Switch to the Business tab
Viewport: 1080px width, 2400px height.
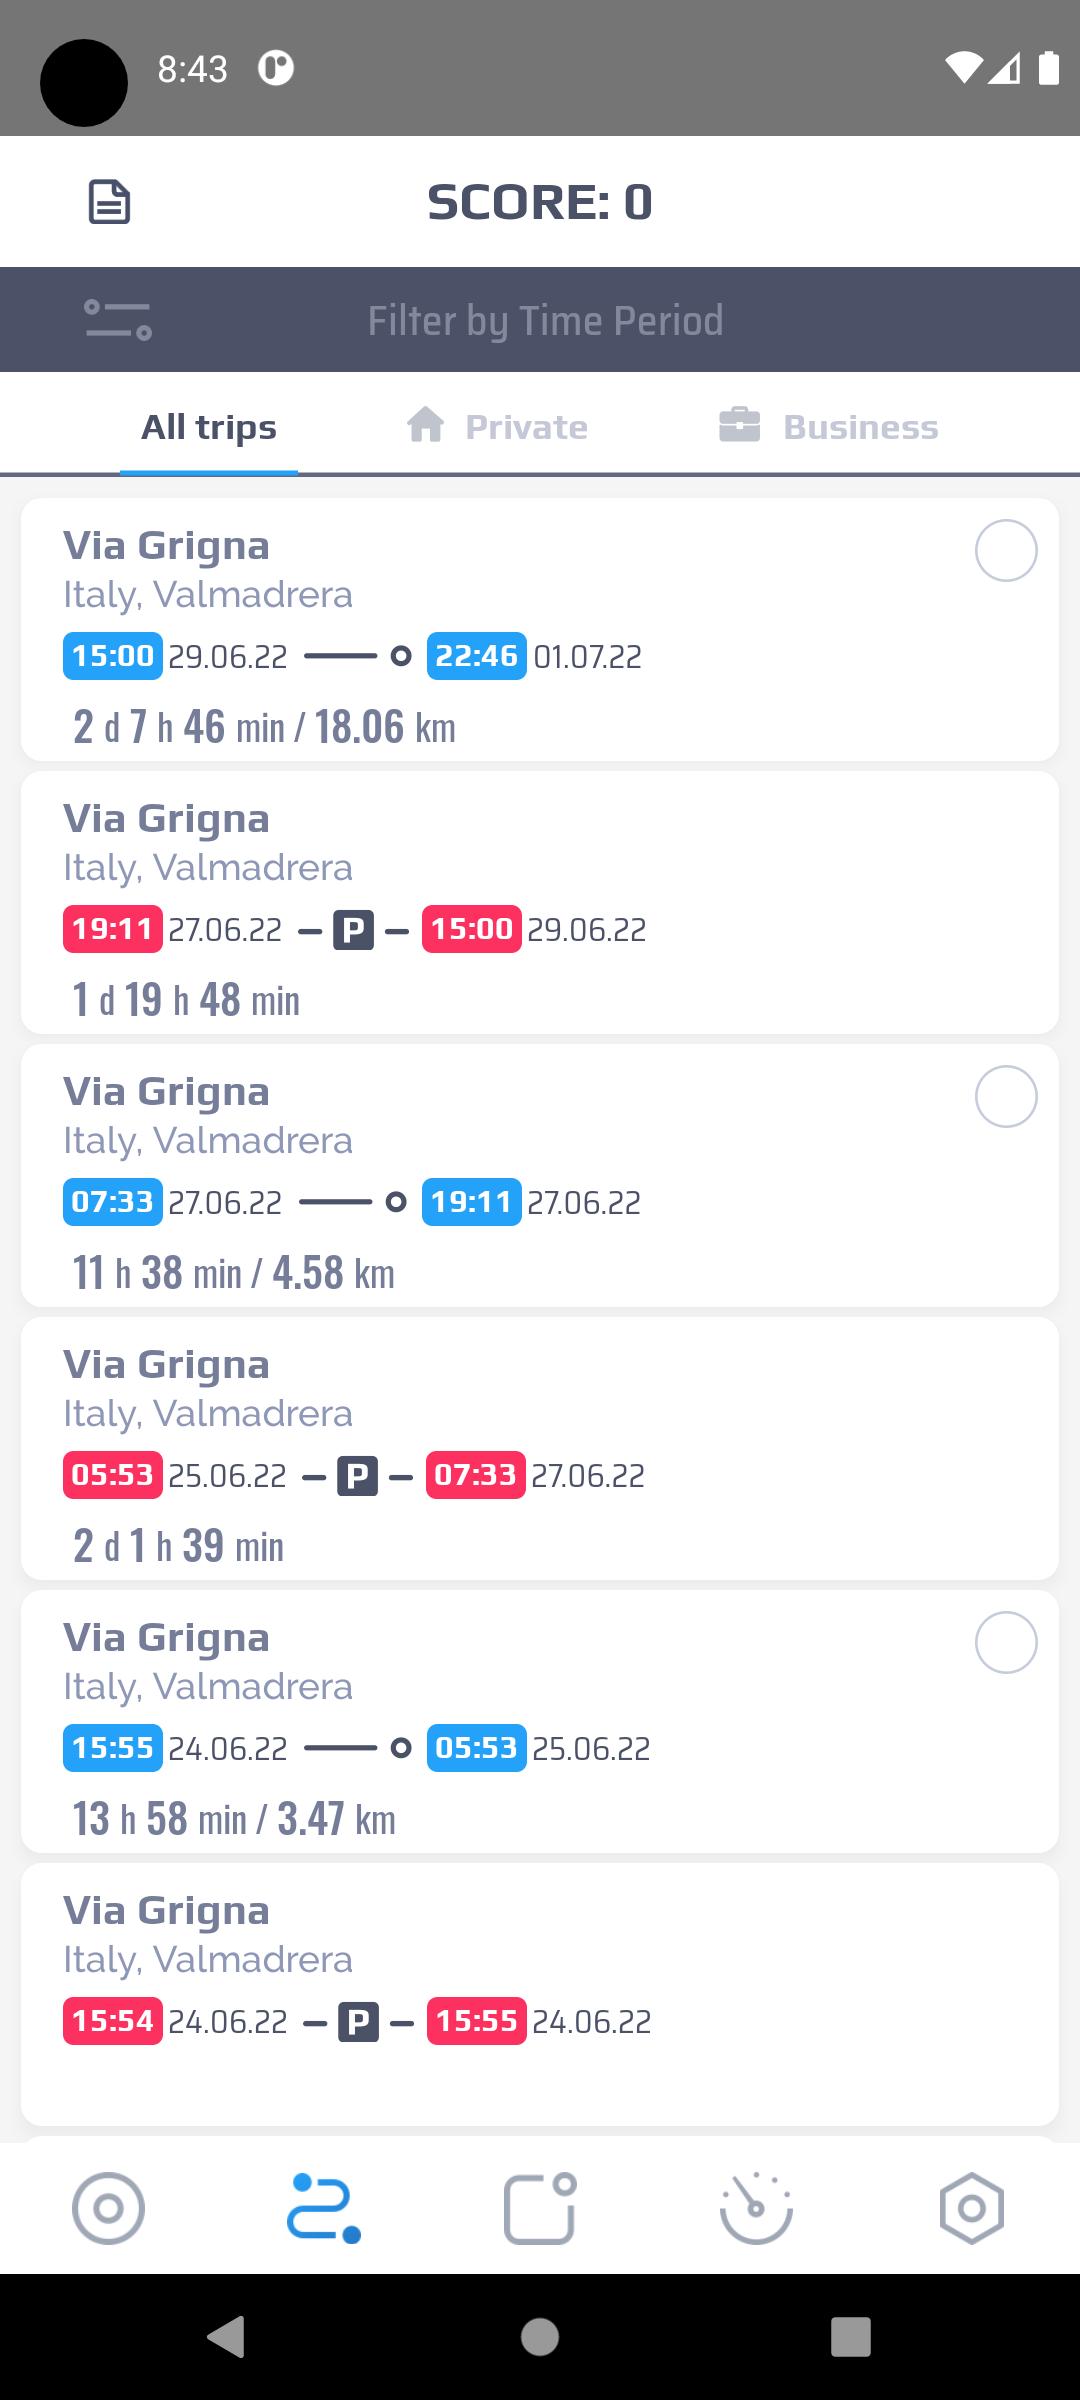click(x=829, y=428)
